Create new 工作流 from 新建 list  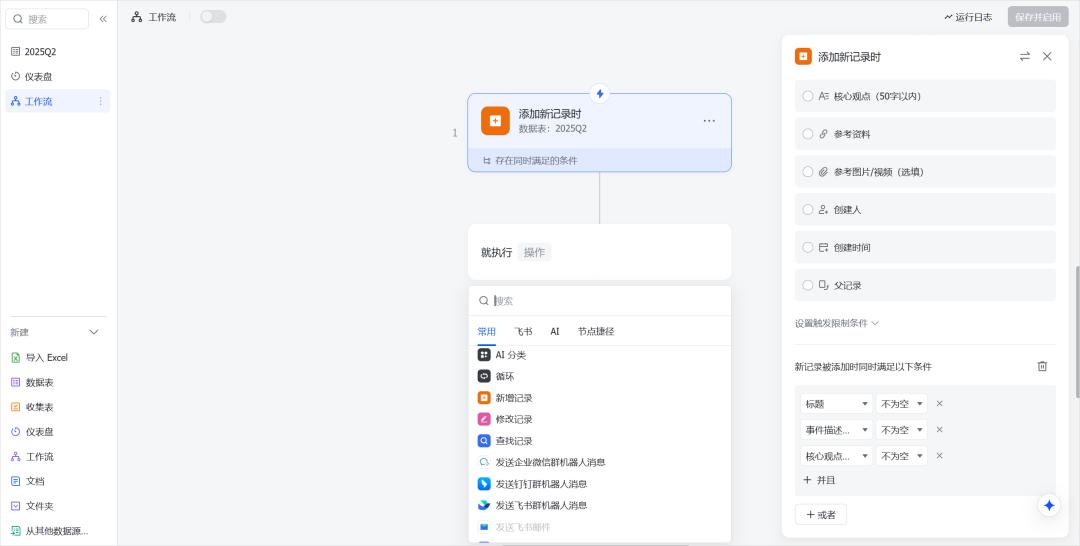coord(57,456)
